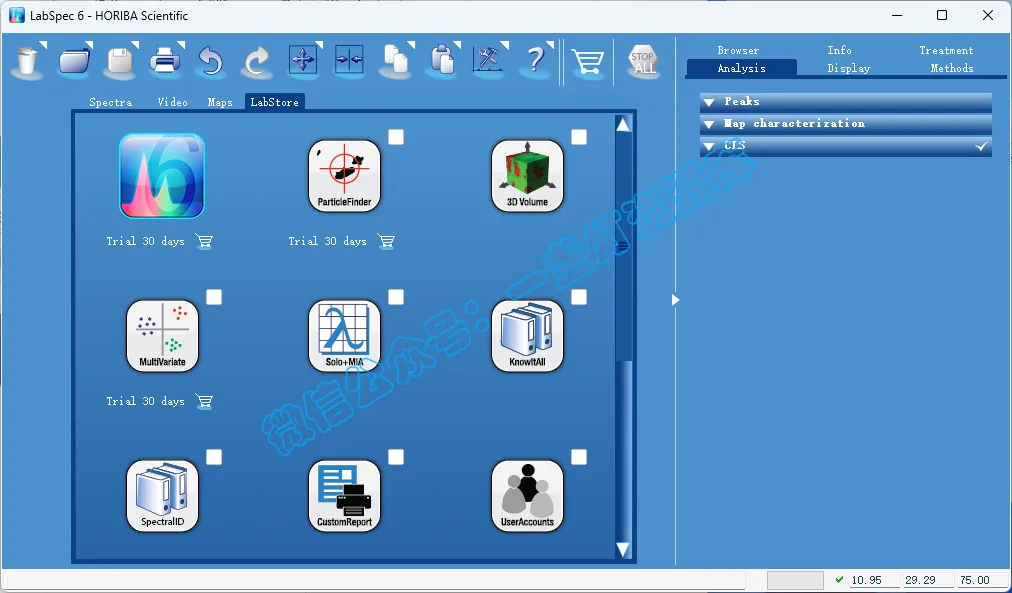Click the STOP ALL button
Image resolution: width=1012 pixels, height=593 pixels.
(x=643, y=62)
